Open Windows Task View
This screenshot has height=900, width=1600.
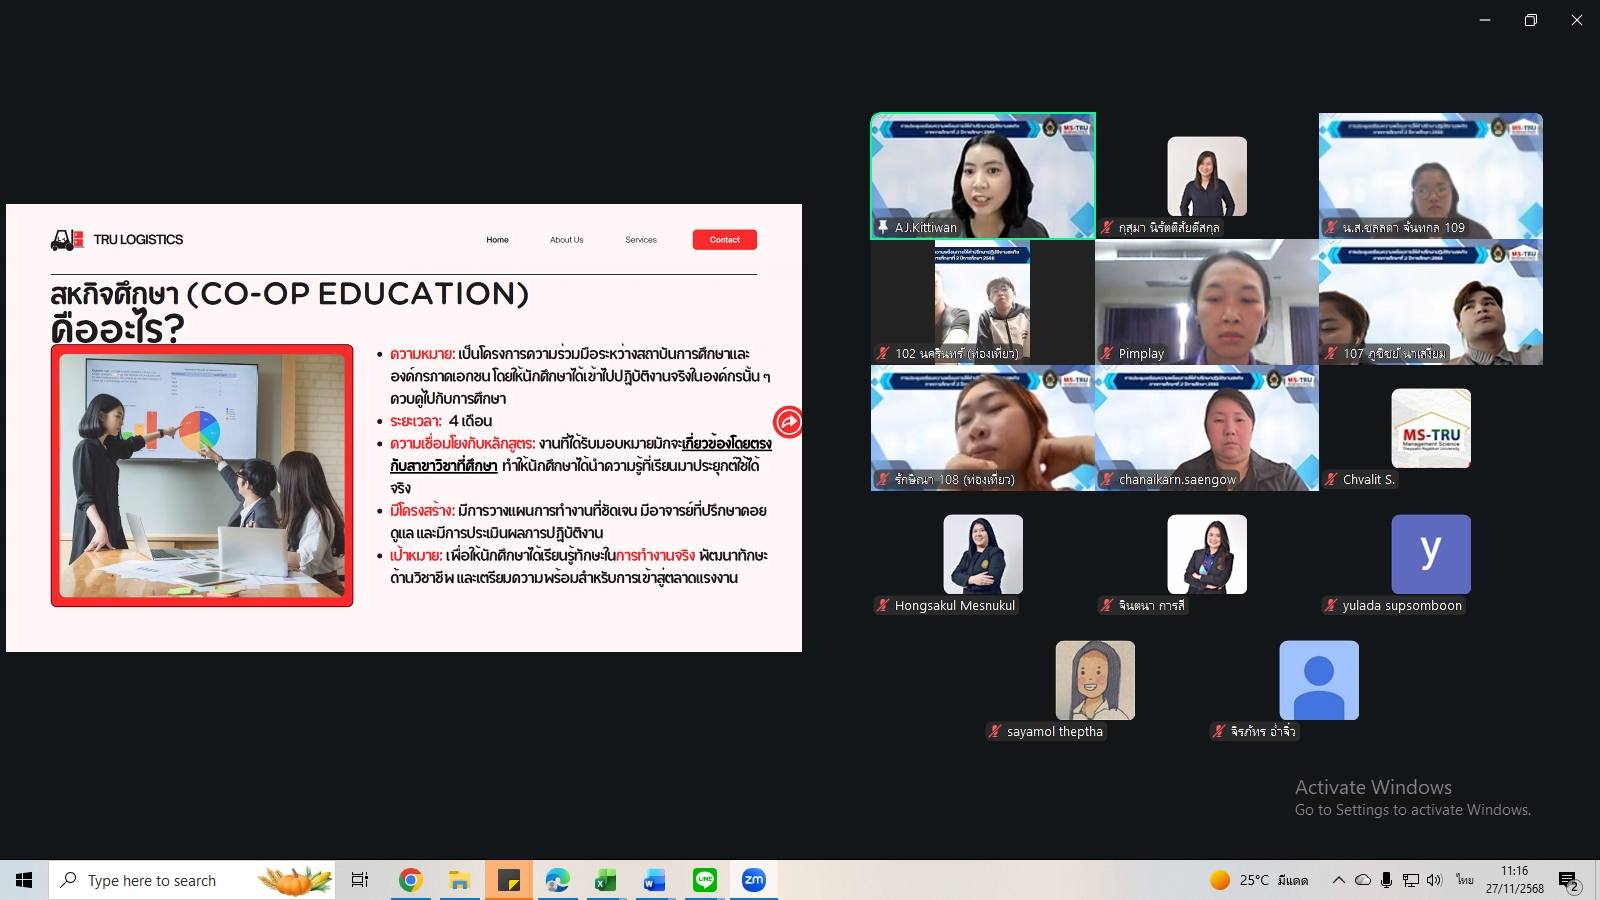point(360,880)
